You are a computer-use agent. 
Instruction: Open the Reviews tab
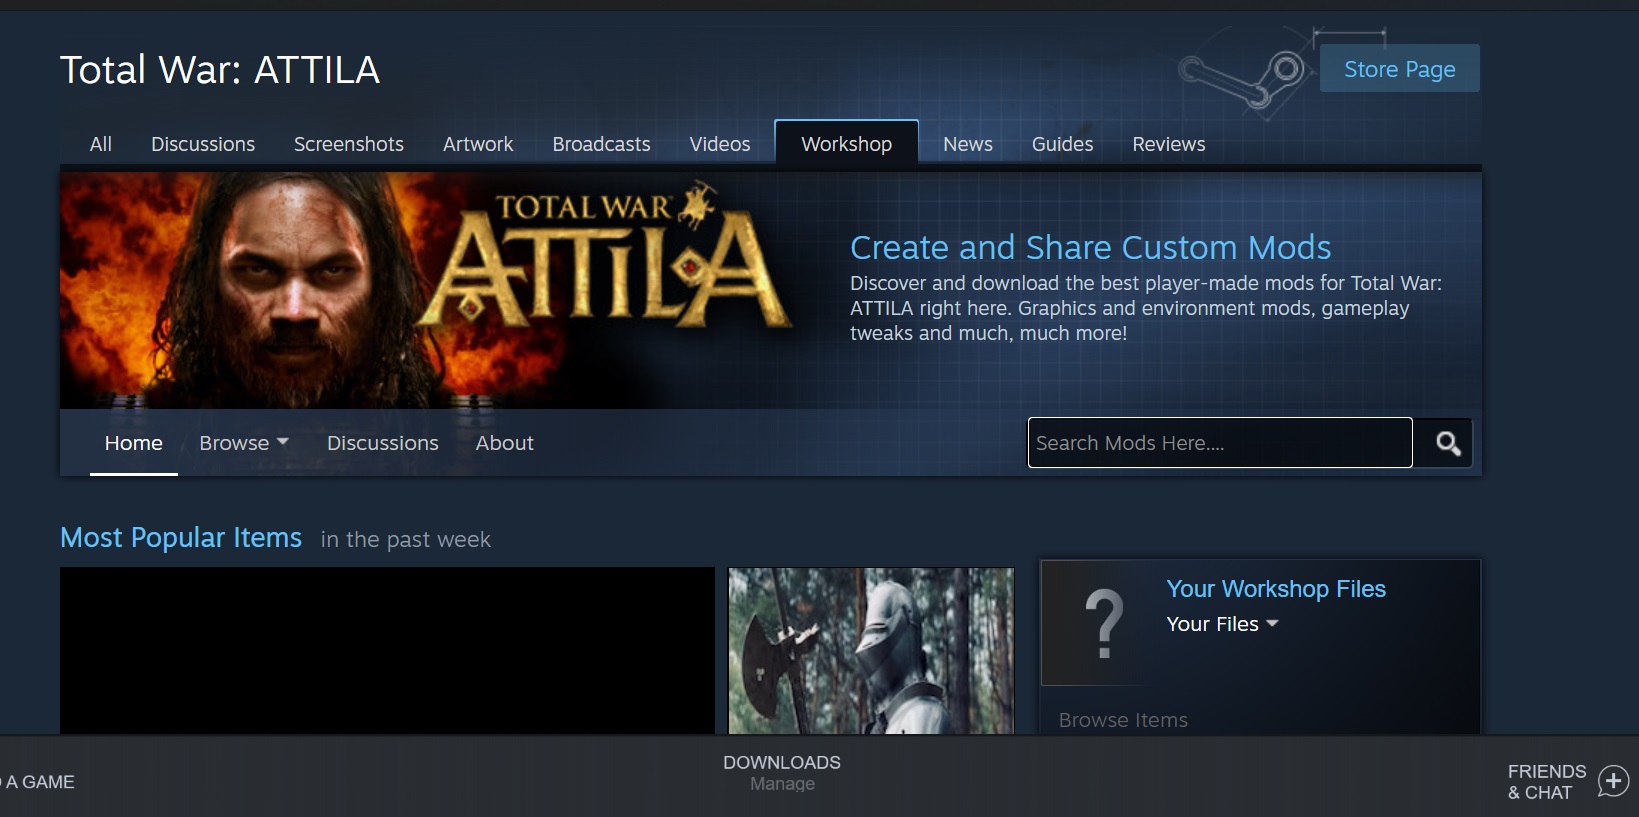pyautogui.click(x=1168, y=144)
